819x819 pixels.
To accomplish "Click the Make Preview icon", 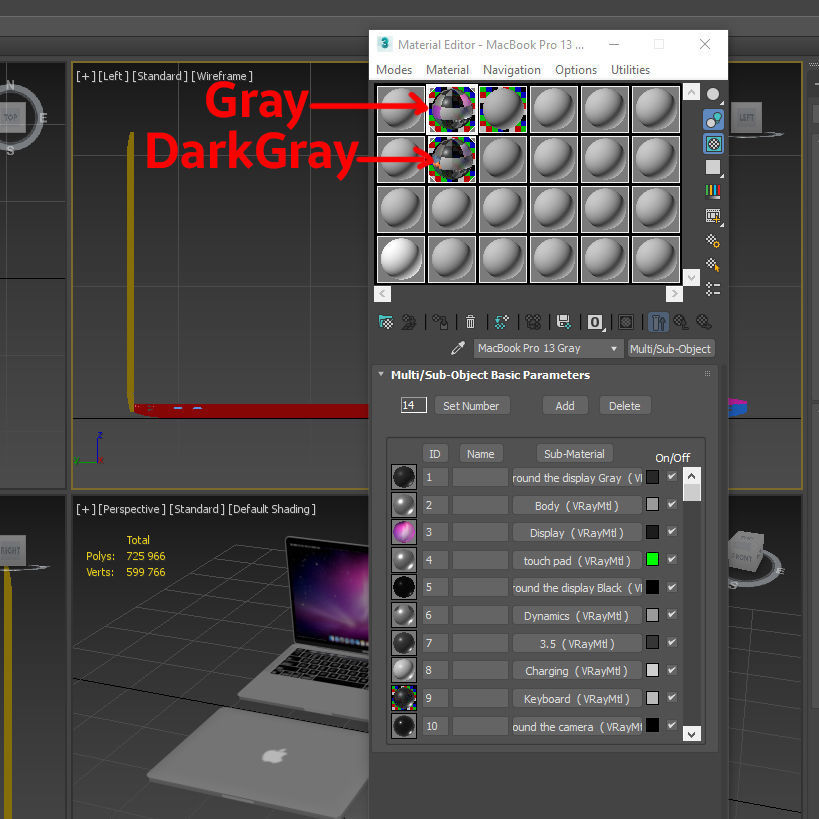I will click(712, 216).
